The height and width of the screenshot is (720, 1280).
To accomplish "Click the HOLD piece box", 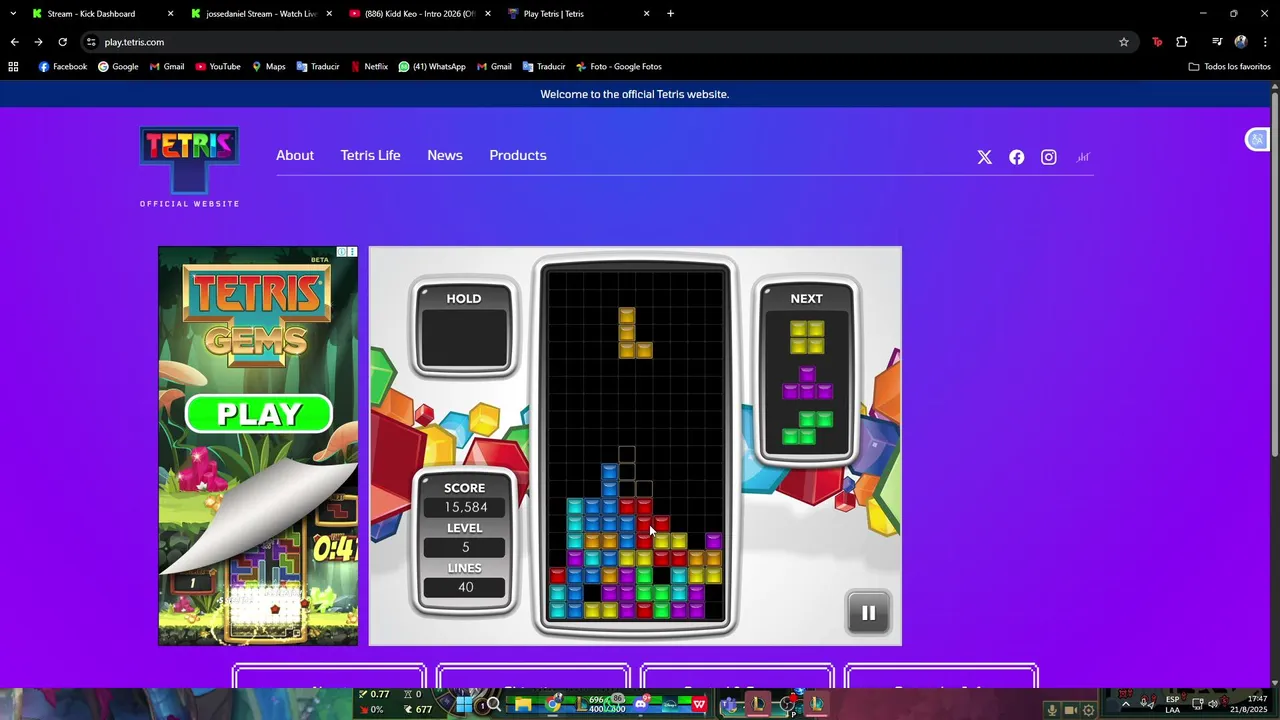I will (x=464, y=328).
